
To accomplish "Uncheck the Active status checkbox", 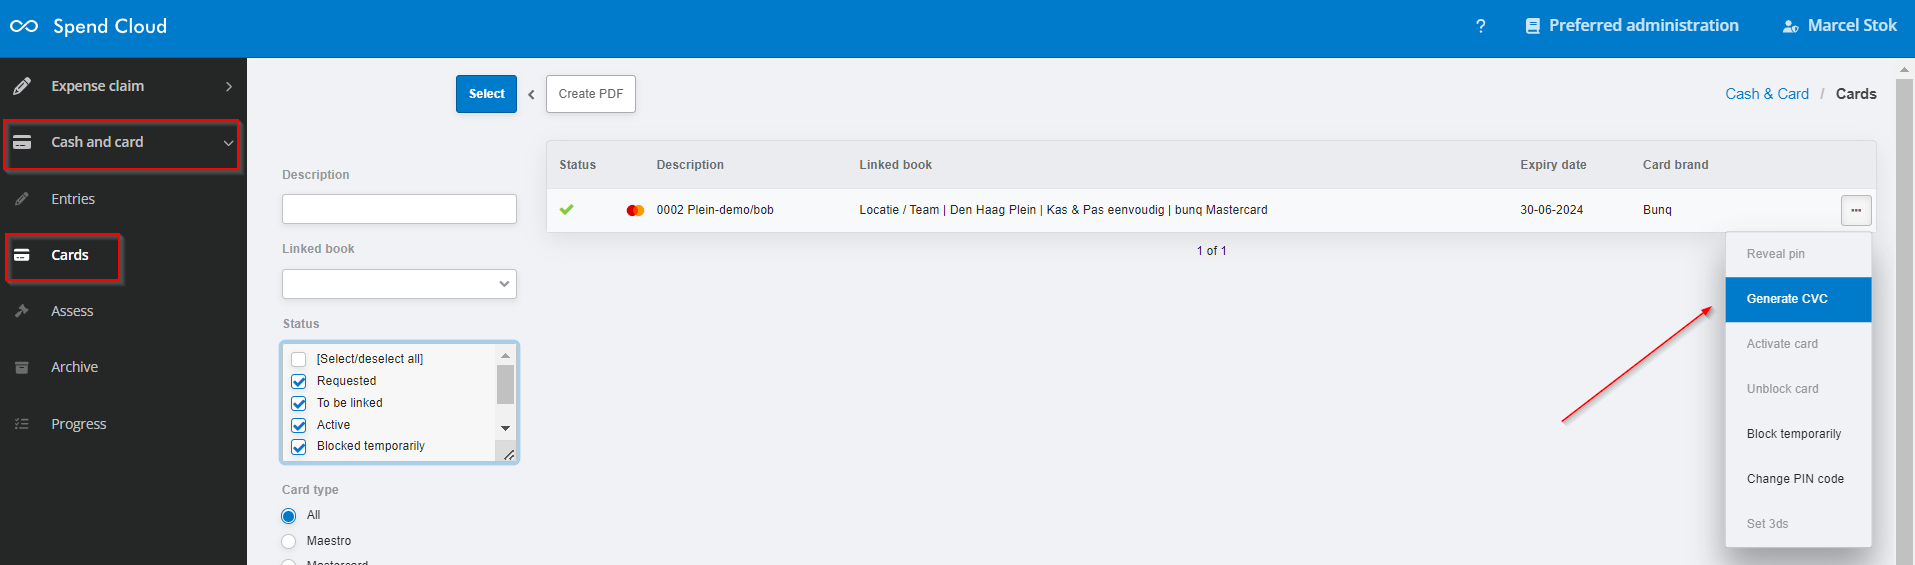I will pyautogui.click(x=298, y=425).
